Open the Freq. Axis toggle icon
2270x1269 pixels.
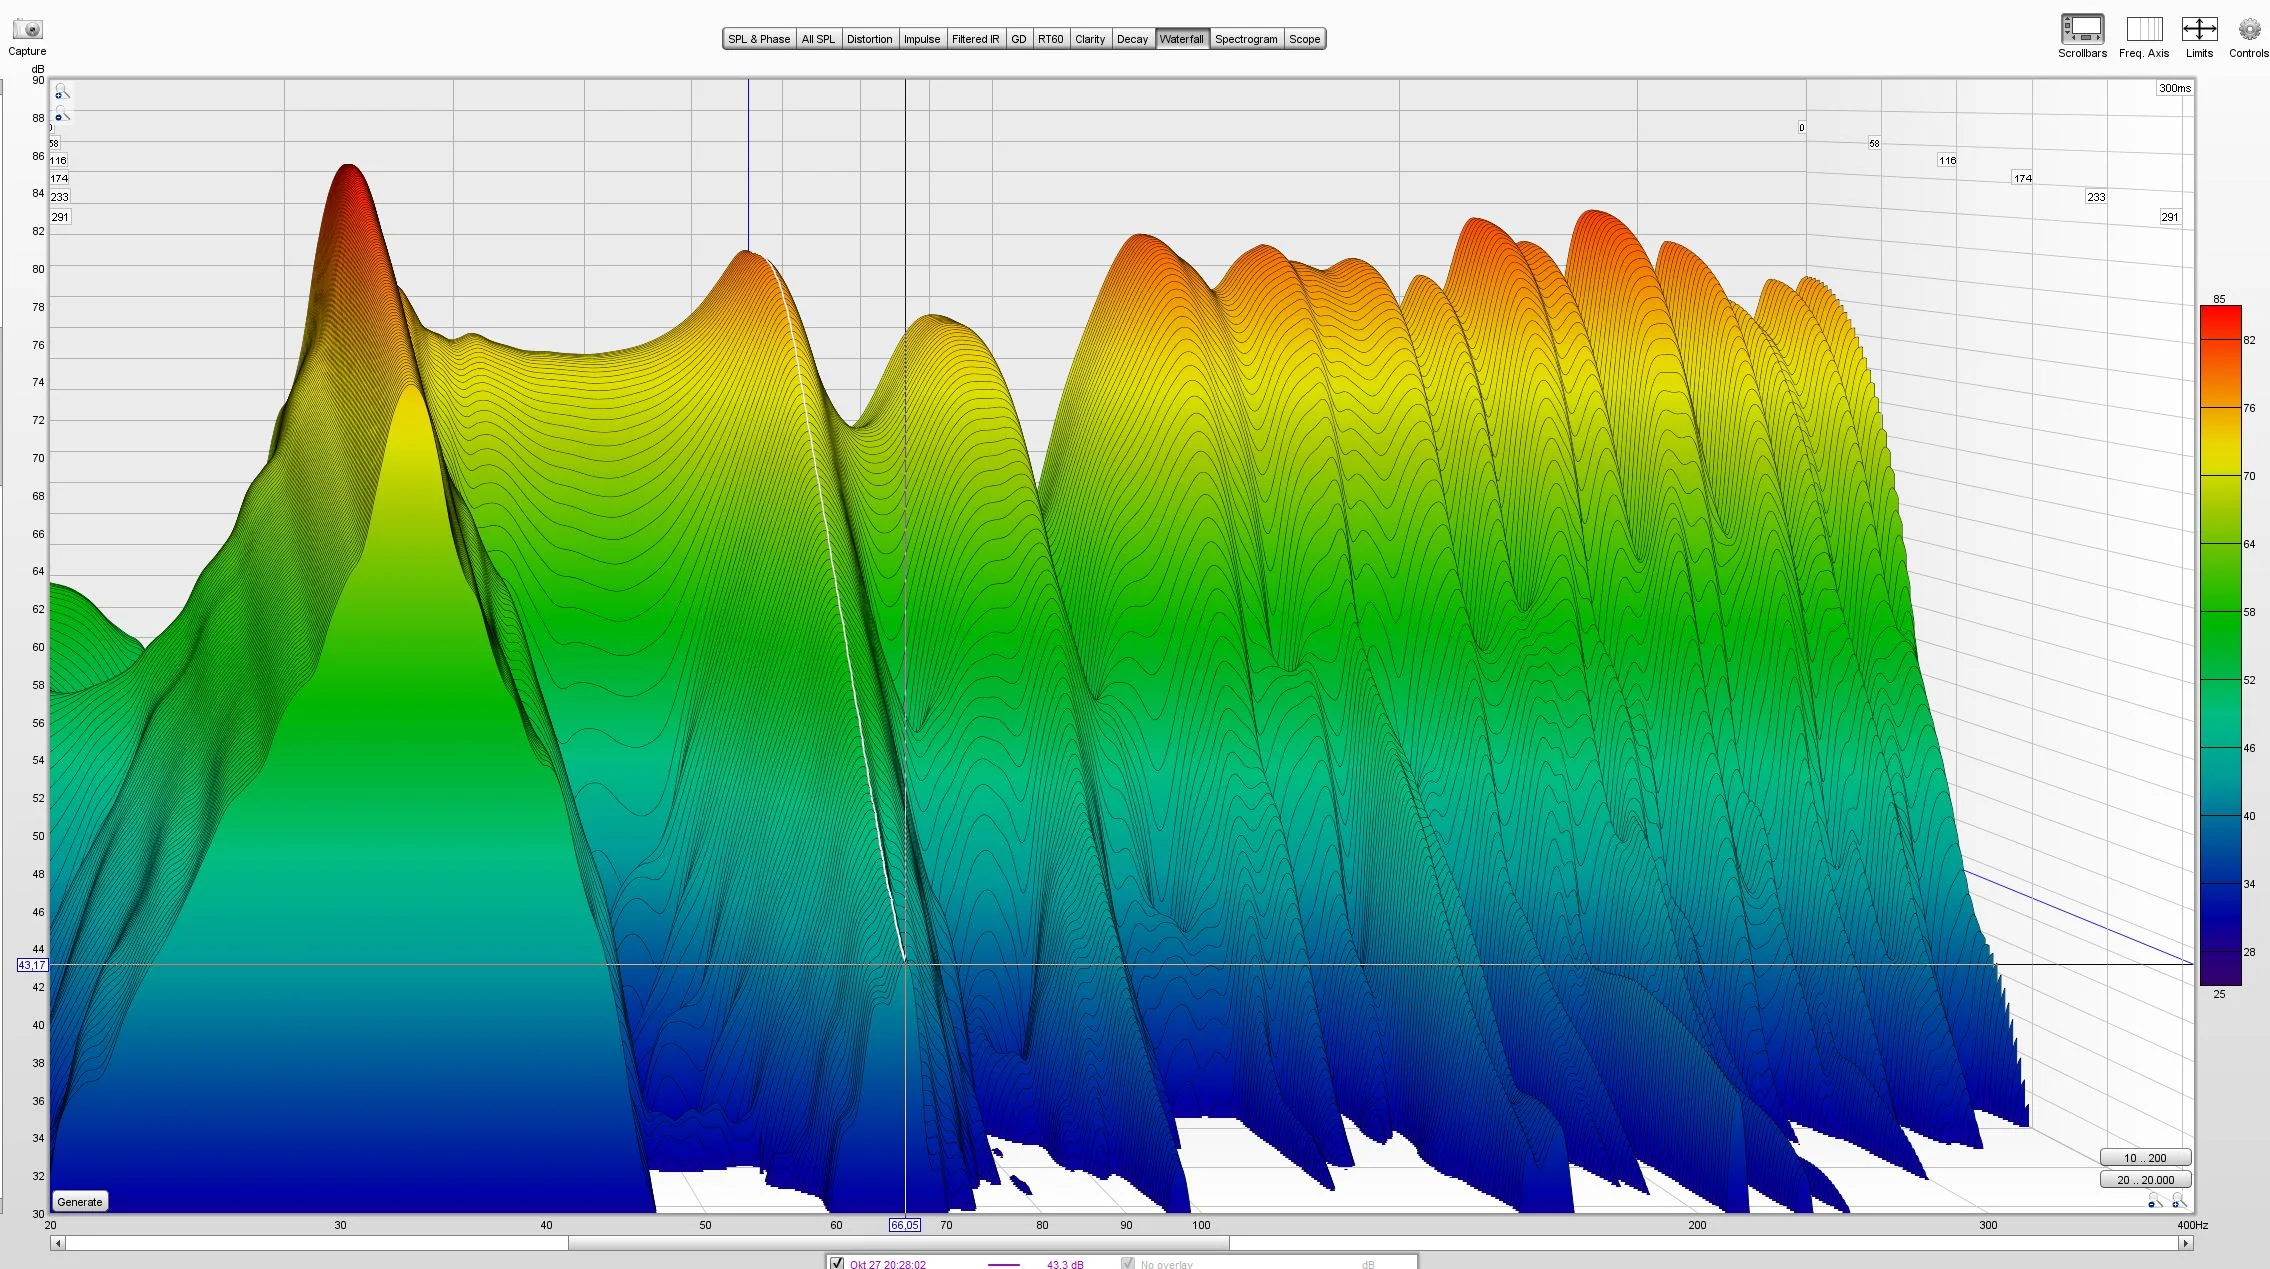[2144, 29]
